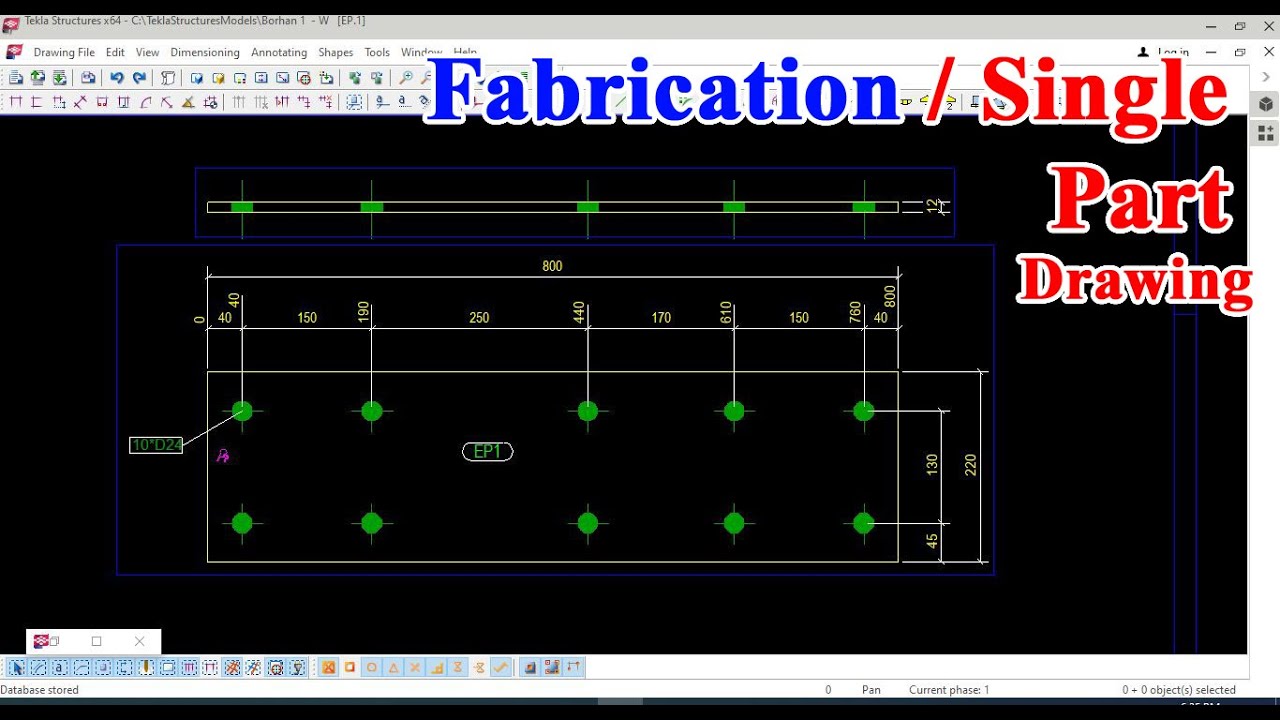Click the free dimension tool with X
The image size is (1280, 720).
tap(80, 102)
